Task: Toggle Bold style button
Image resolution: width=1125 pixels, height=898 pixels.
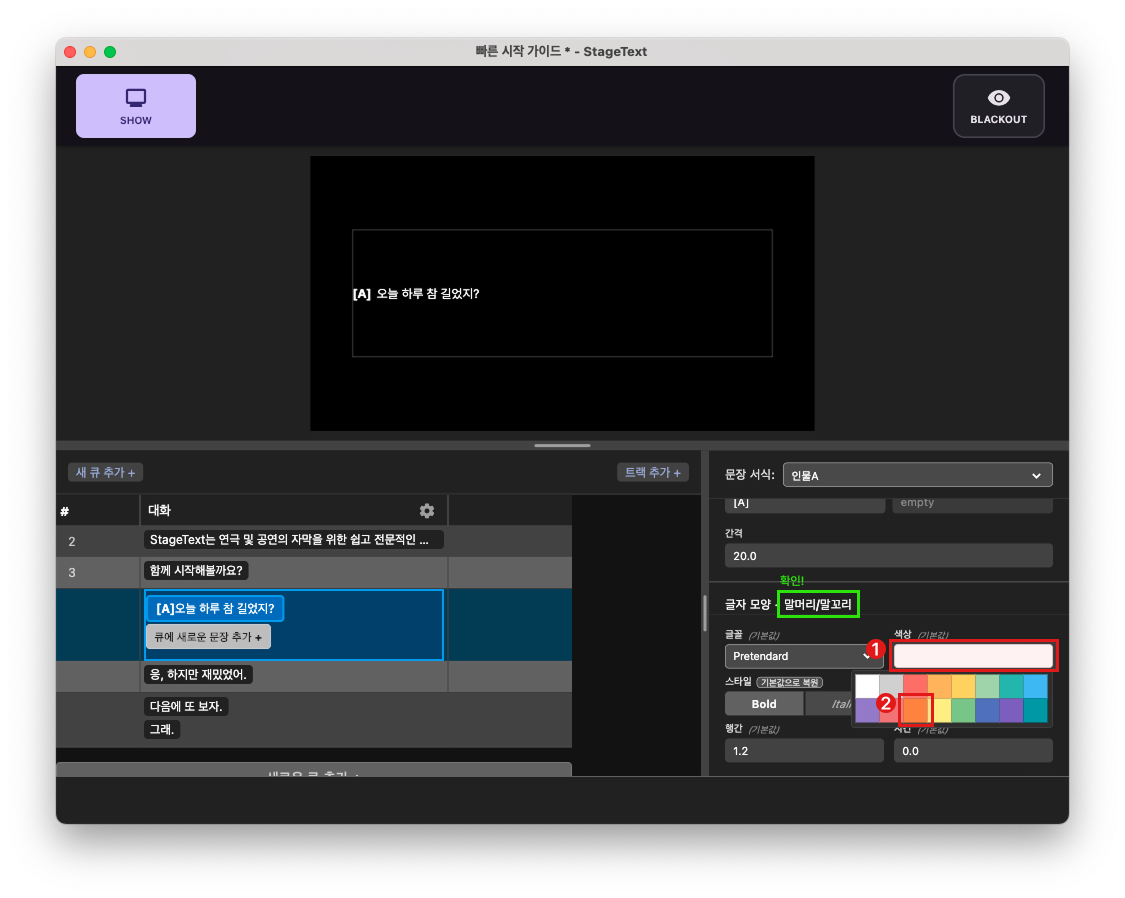Action: (764, 704)
